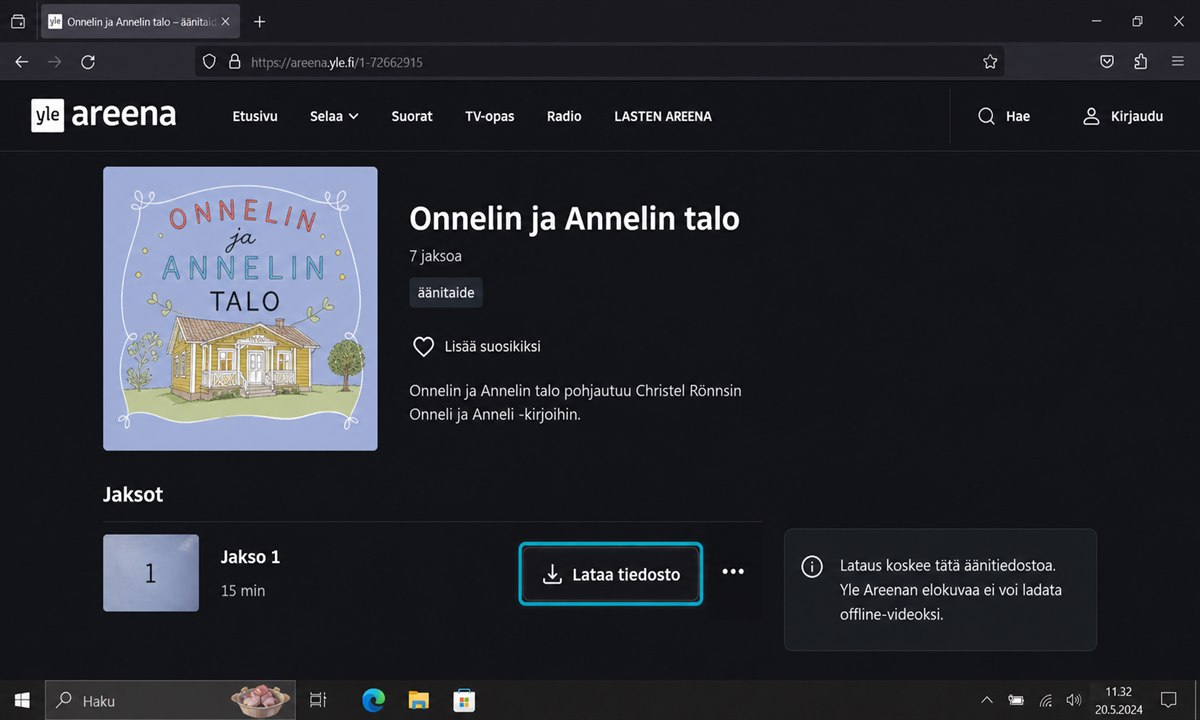This screenshot has width=1200, height=720.
Task: Focus the address bar URL field
Action: (x=600, y=62)
